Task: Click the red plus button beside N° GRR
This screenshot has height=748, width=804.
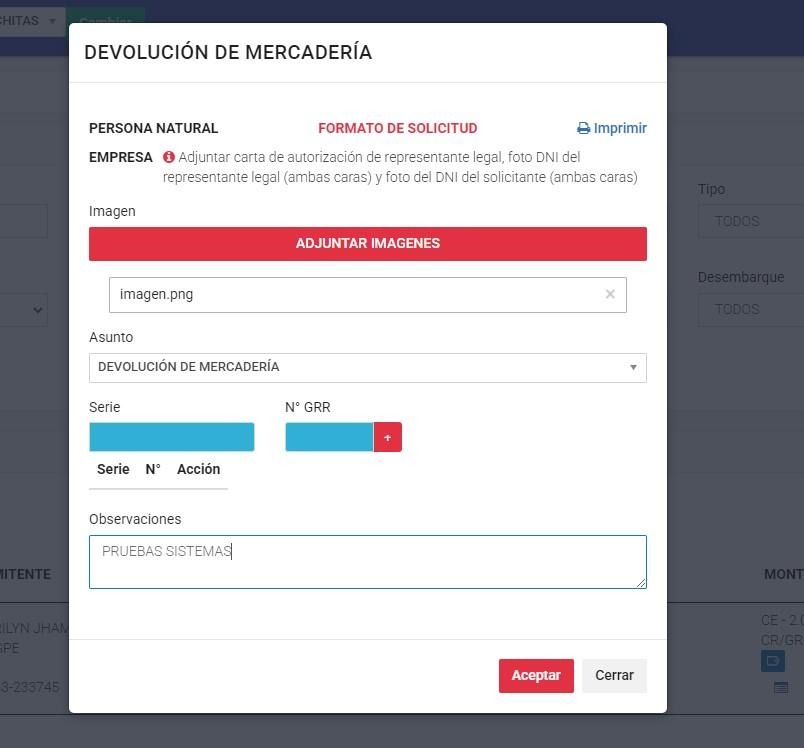Action: [x=387, y=438]
